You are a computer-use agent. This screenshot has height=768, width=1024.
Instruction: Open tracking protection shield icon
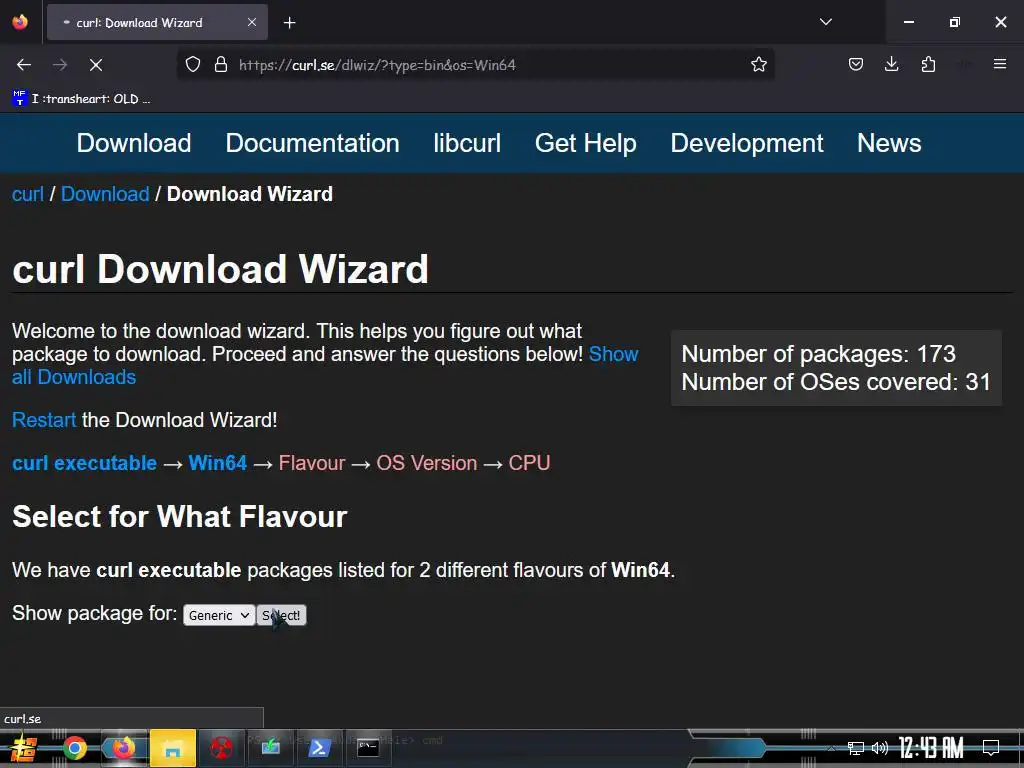click(193, 65)
